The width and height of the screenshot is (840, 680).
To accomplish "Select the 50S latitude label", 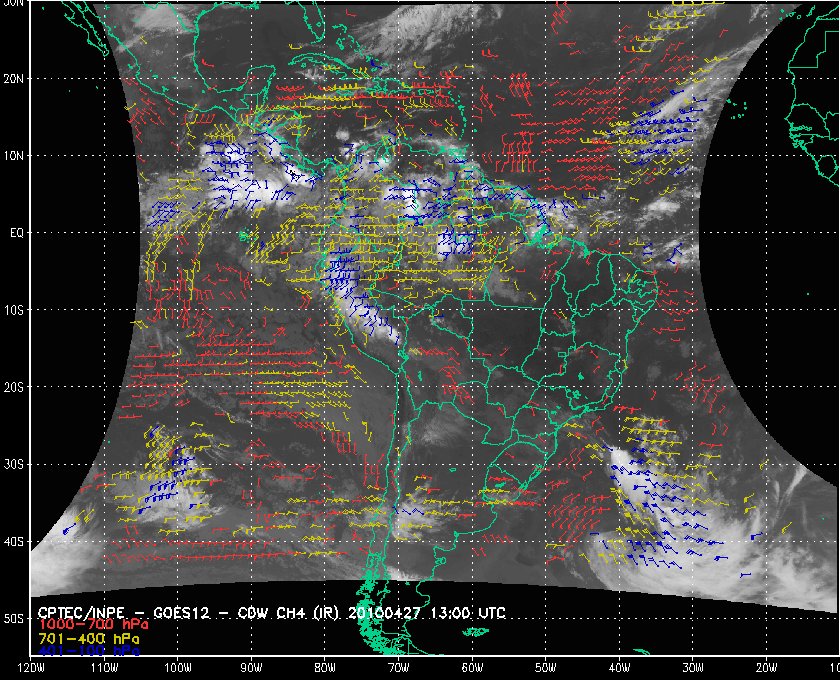I will 14,618.
